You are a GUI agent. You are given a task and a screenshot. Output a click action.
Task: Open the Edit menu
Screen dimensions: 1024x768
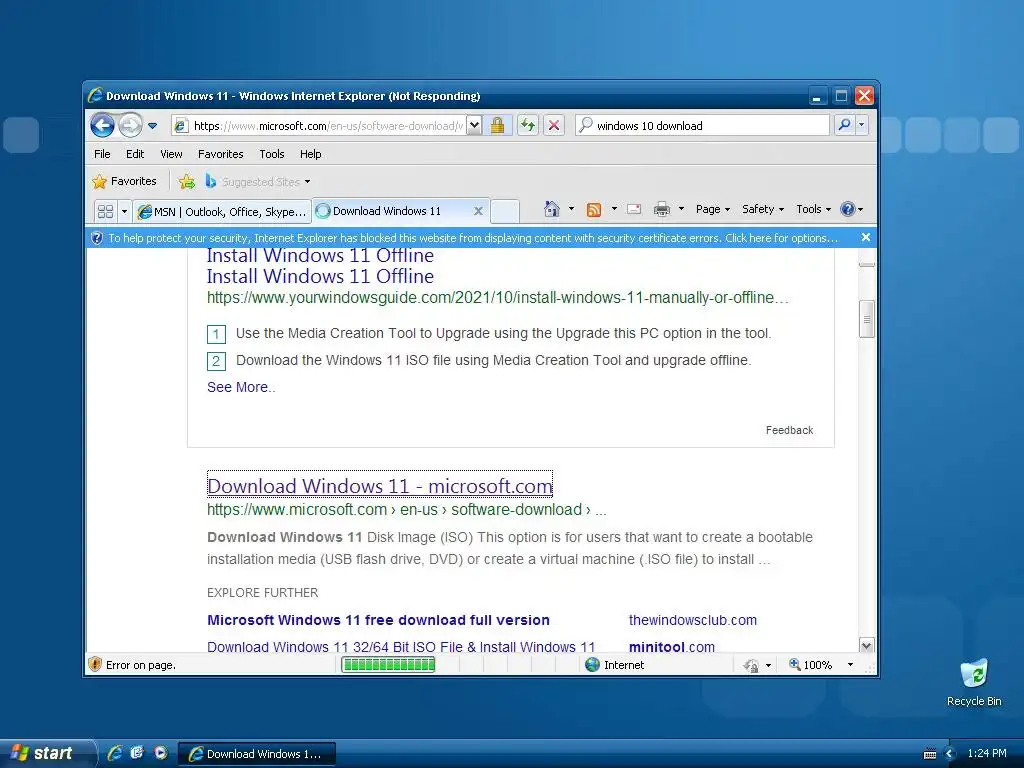pos(135,154)
